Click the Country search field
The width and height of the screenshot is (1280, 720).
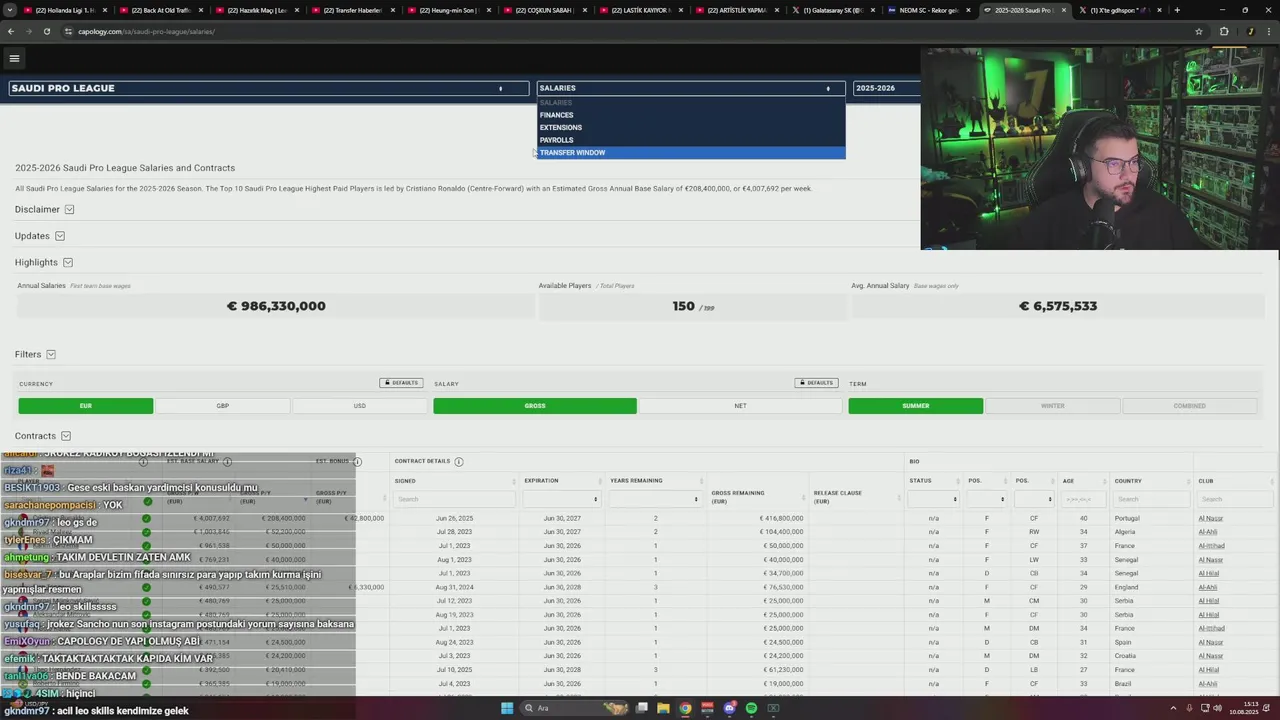tap(1150, 499)
